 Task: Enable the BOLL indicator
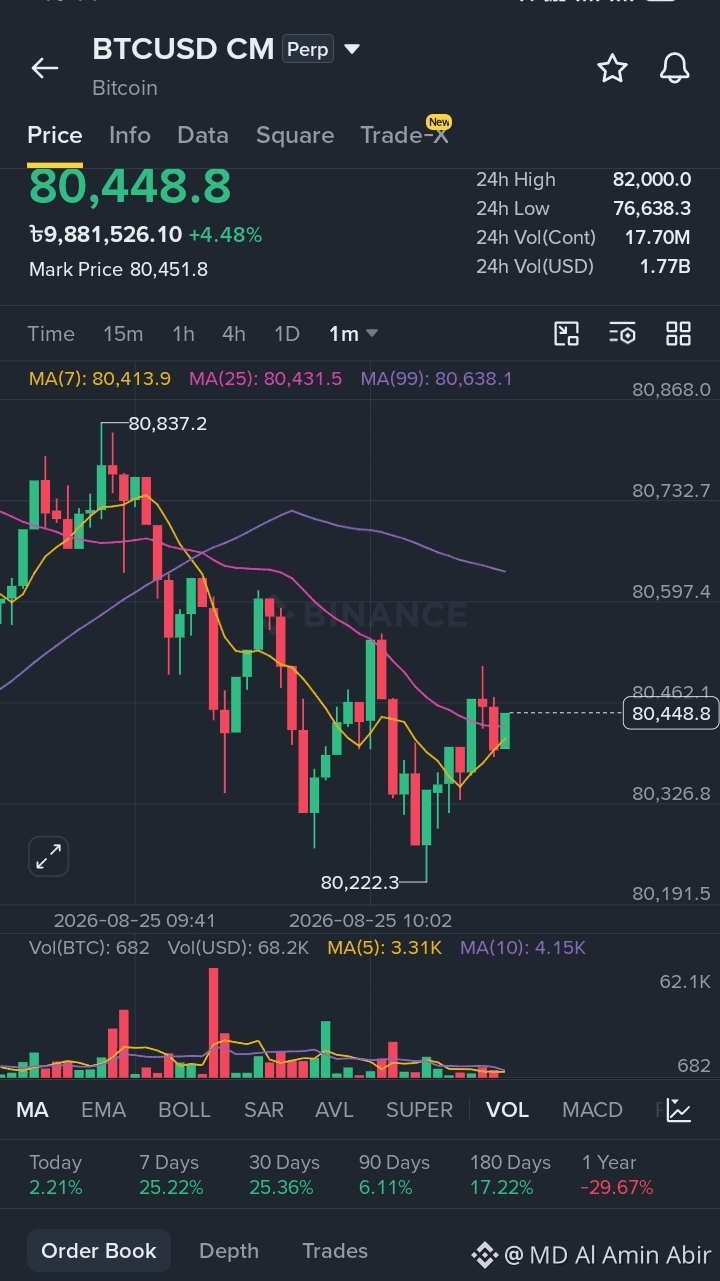pyautogui.click(x=184, y=1110)
